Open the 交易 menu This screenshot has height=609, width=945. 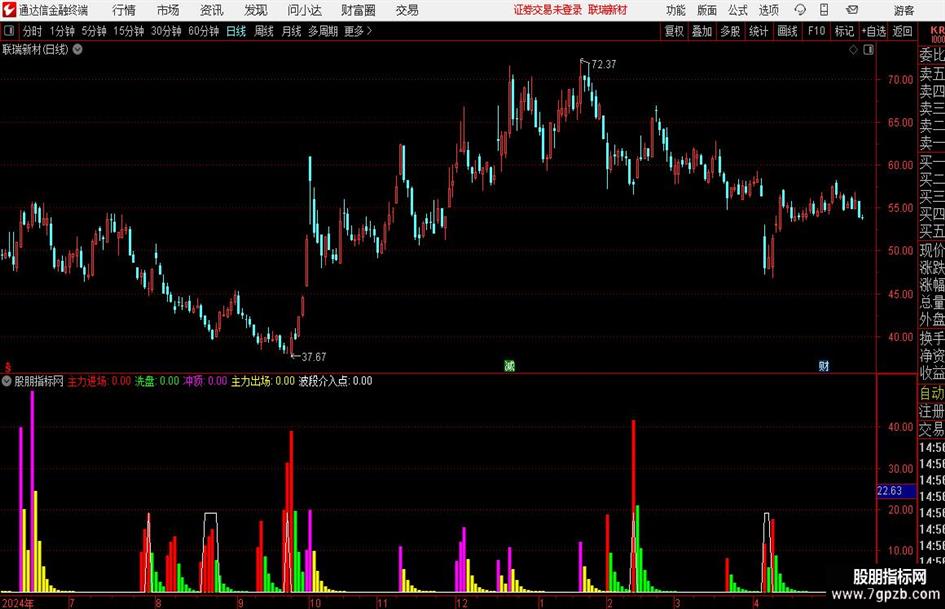pos(407,10)
